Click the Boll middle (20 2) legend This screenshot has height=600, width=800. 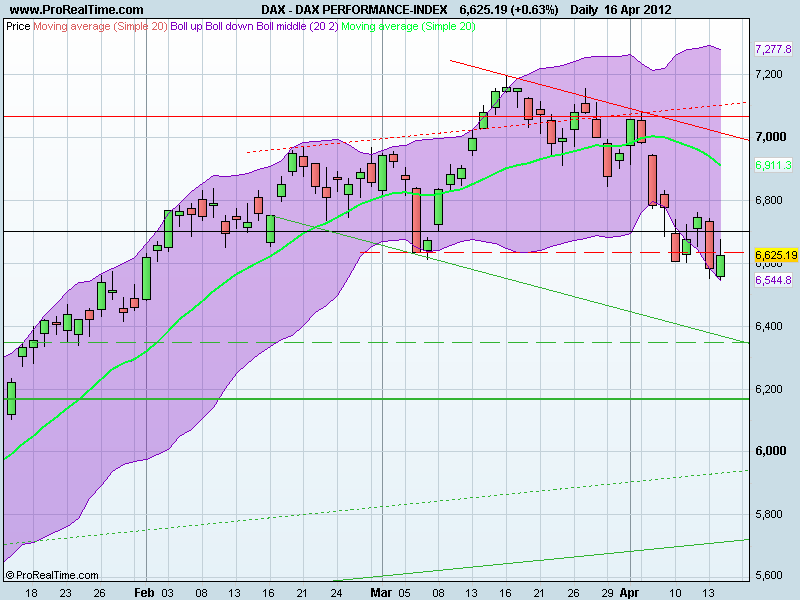pyautogui.click(x=297, y=27)
